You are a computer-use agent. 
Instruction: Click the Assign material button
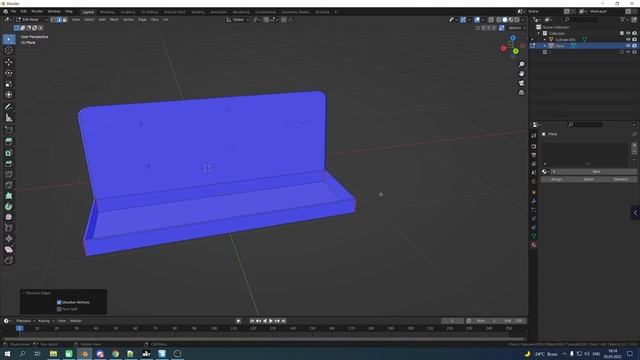pos(556,179)
